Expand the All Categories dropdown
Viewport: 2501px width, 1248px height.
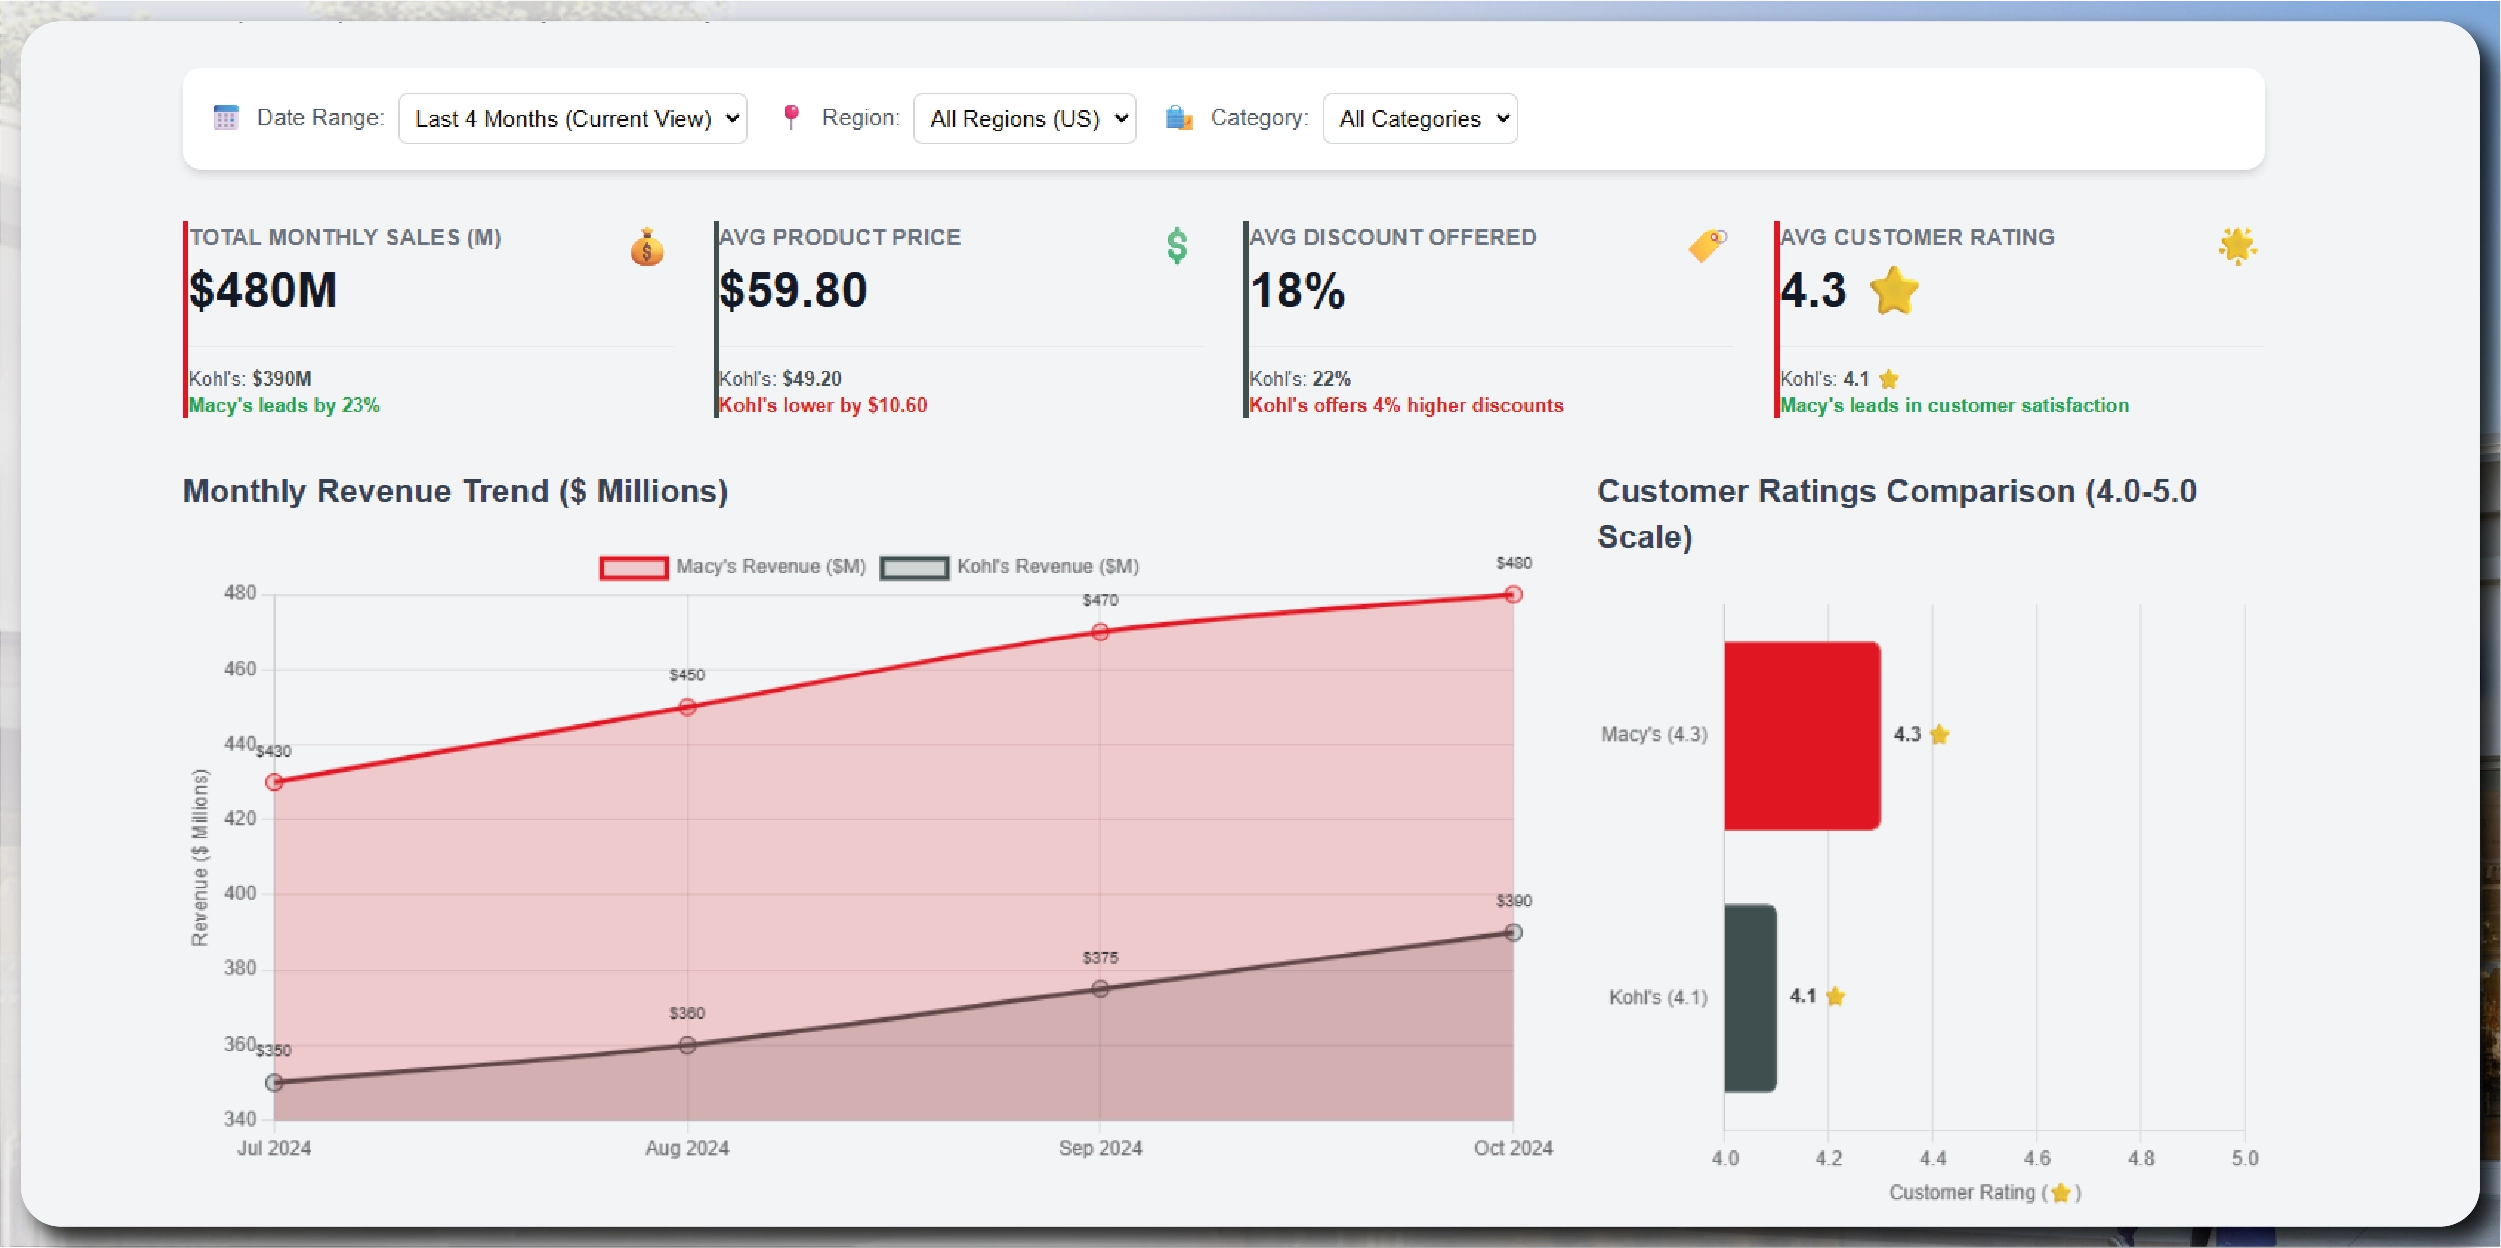1419,119
